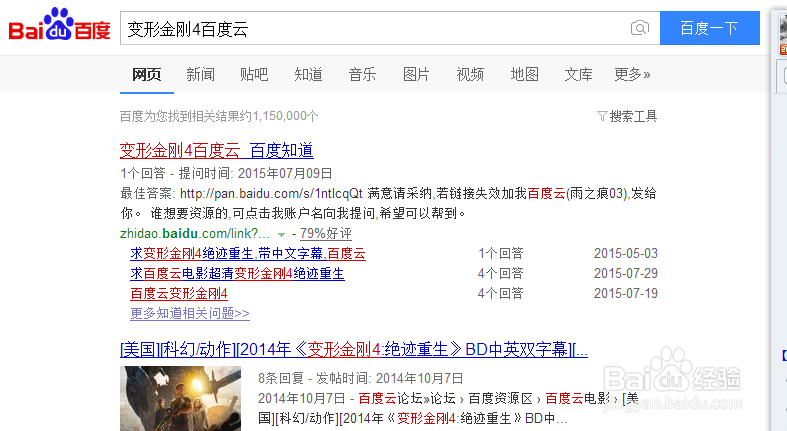
Task: Click the Transformers 4 movie thumbnail
Action: point(181,398)
